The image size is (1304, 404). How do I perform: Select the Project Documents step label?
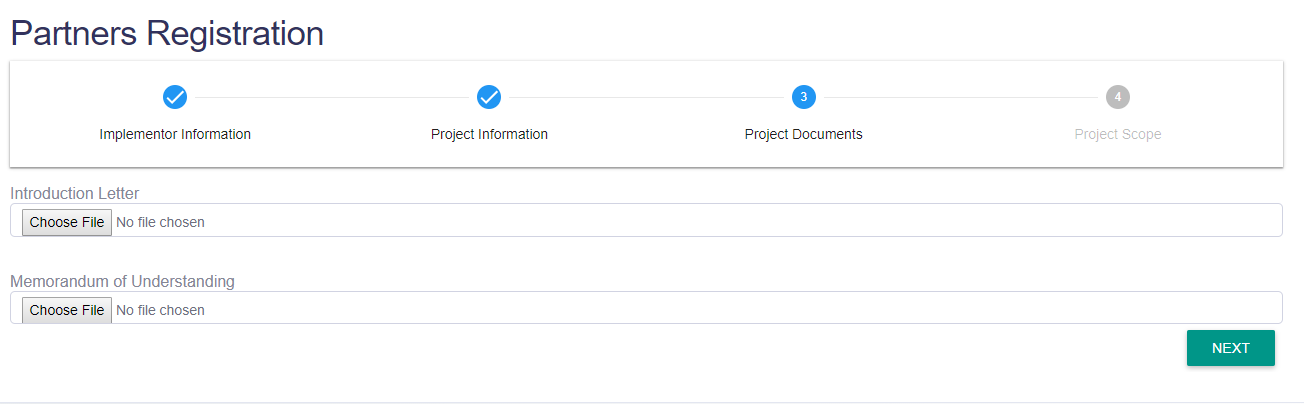pyautogui.click(x=804, y=134)
